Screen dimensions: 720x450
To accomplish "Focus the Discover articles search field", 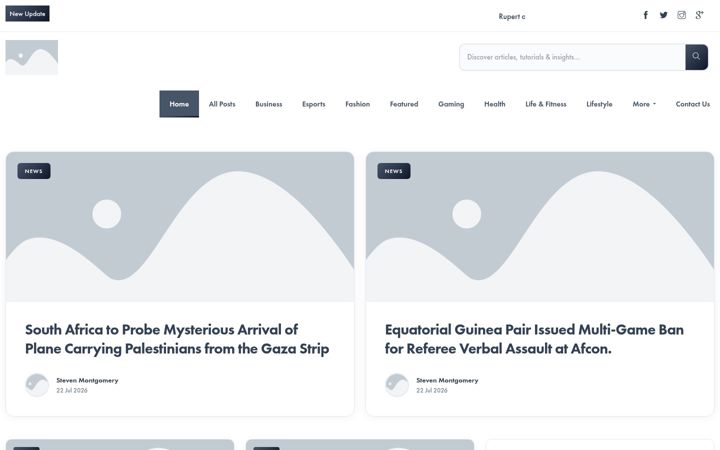I will point(572,57).
